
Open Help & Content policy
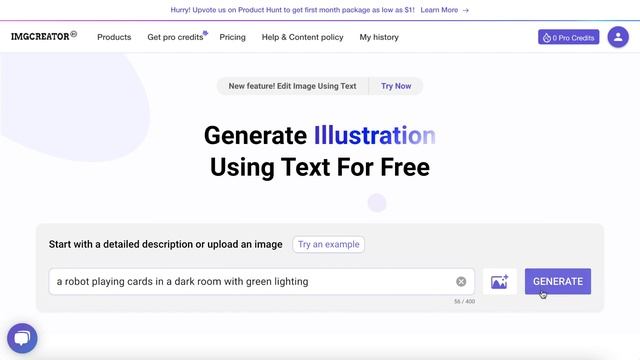302,37
